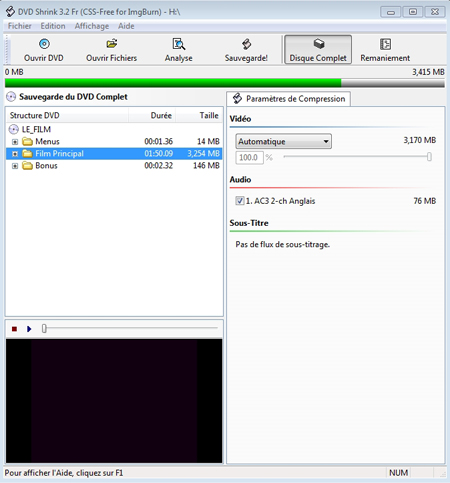Click the 00:02.32 Bonus duration
Screen dimensions: 450x483
tap(159, 166)
